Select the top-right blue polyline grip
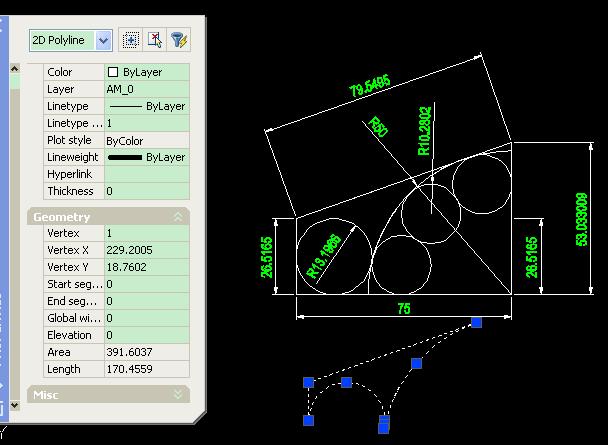Viewport: 608px width, 445px height. click(477, 323)
